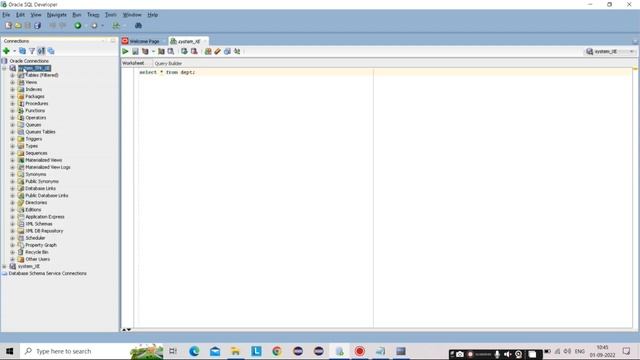This screenshot has width=640, height=360.
Task: Switch to the Query Builder tab
Action: (x=168, y=64)
